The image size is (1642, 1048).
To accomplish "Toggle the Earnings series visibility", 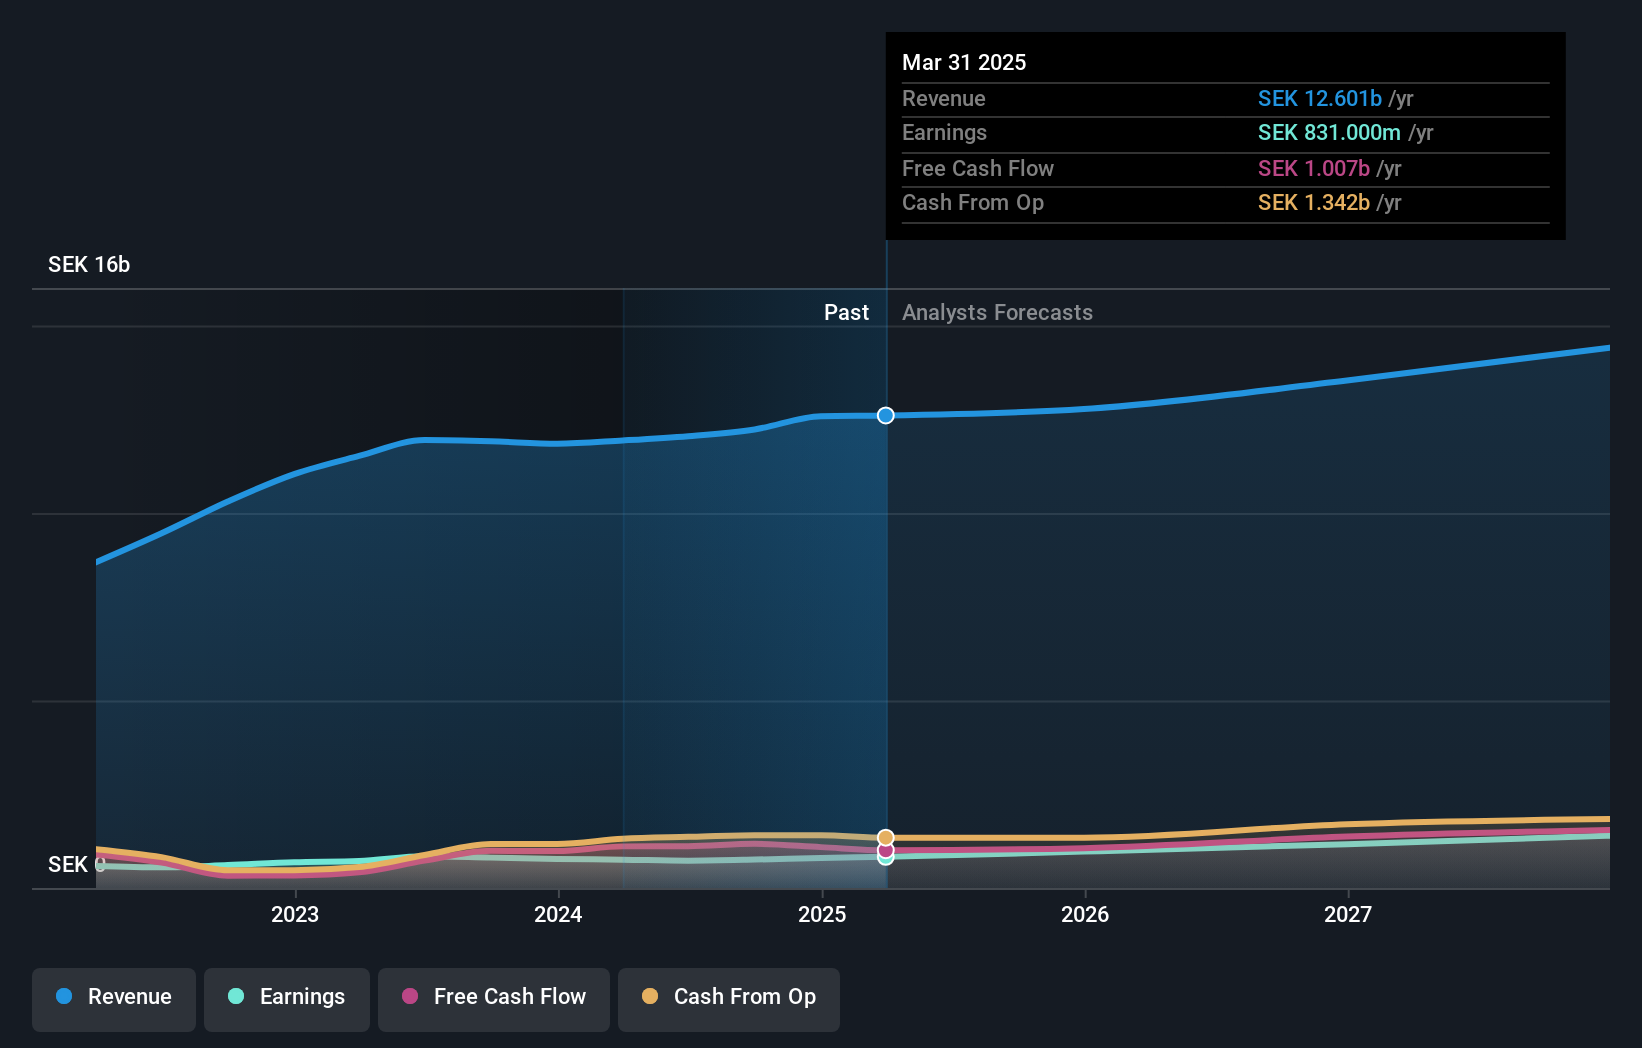I will (286, 997).
